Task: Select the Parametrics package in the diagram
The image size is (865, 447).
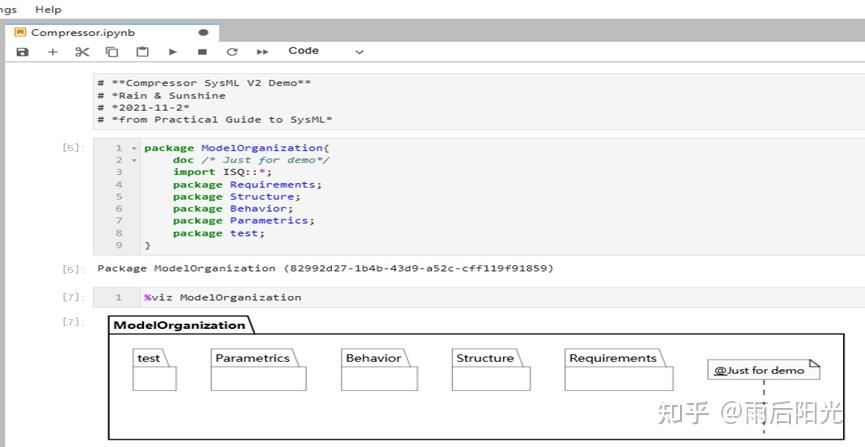Action: point(258,370)
